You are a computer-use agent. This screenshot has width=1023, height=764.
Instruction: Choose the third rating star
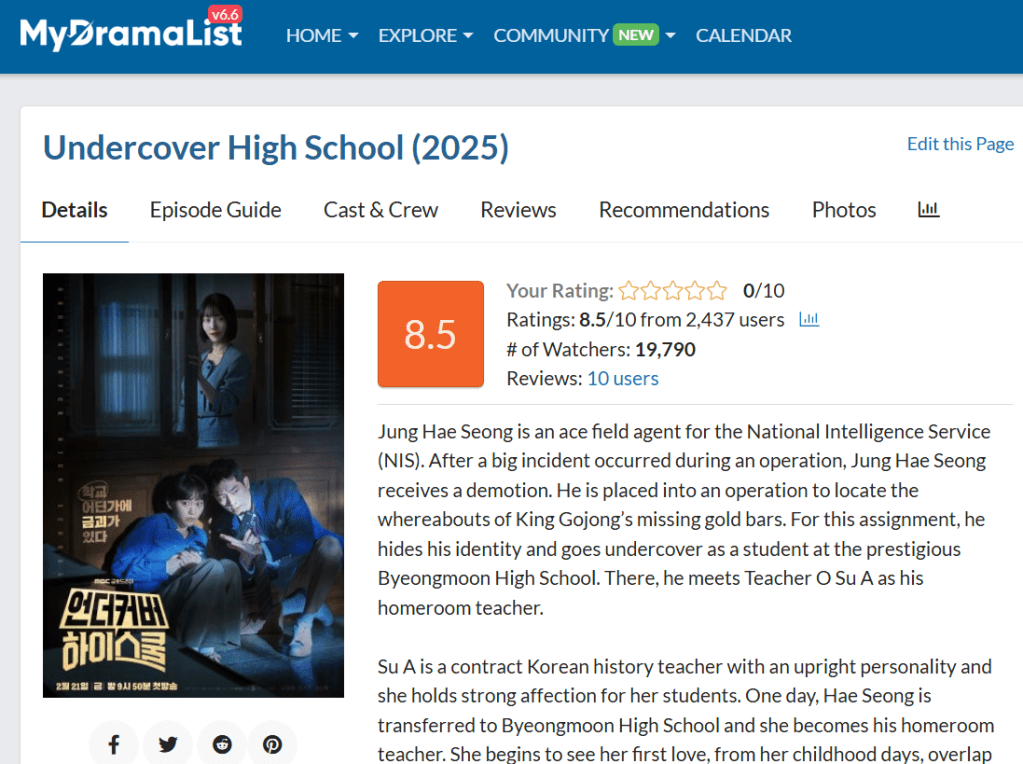673,290
